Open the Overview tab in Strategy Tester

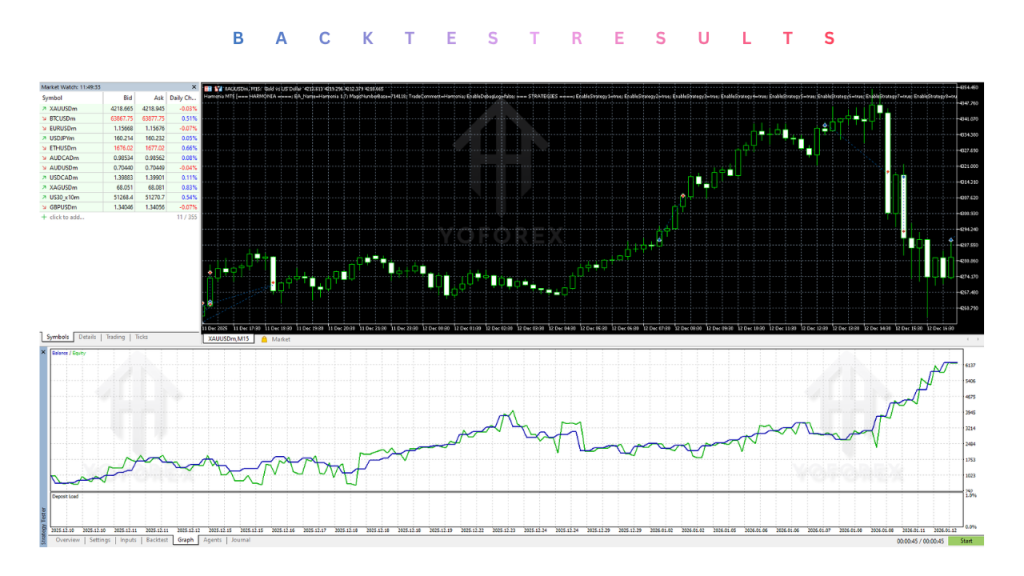point(67,541)
